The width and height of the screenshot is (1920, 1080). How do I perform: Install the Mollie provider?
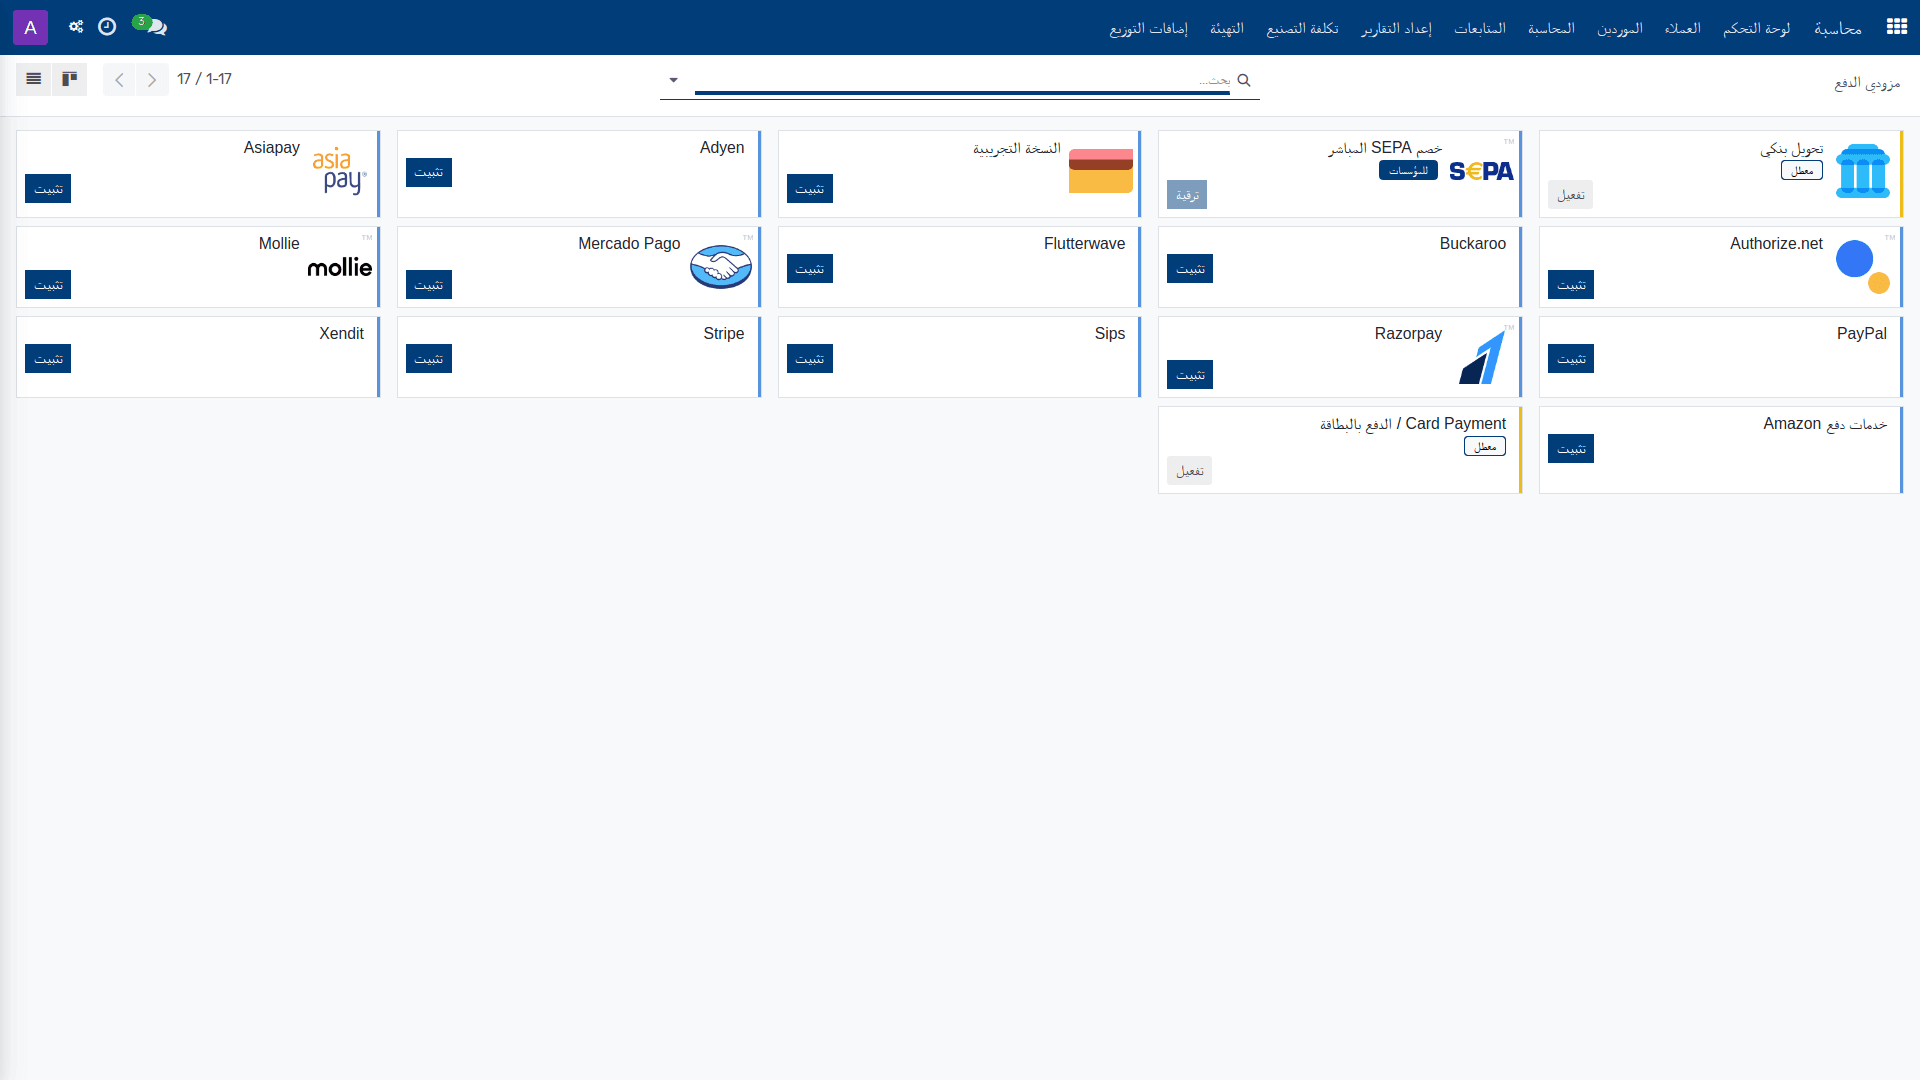[48, 284]
